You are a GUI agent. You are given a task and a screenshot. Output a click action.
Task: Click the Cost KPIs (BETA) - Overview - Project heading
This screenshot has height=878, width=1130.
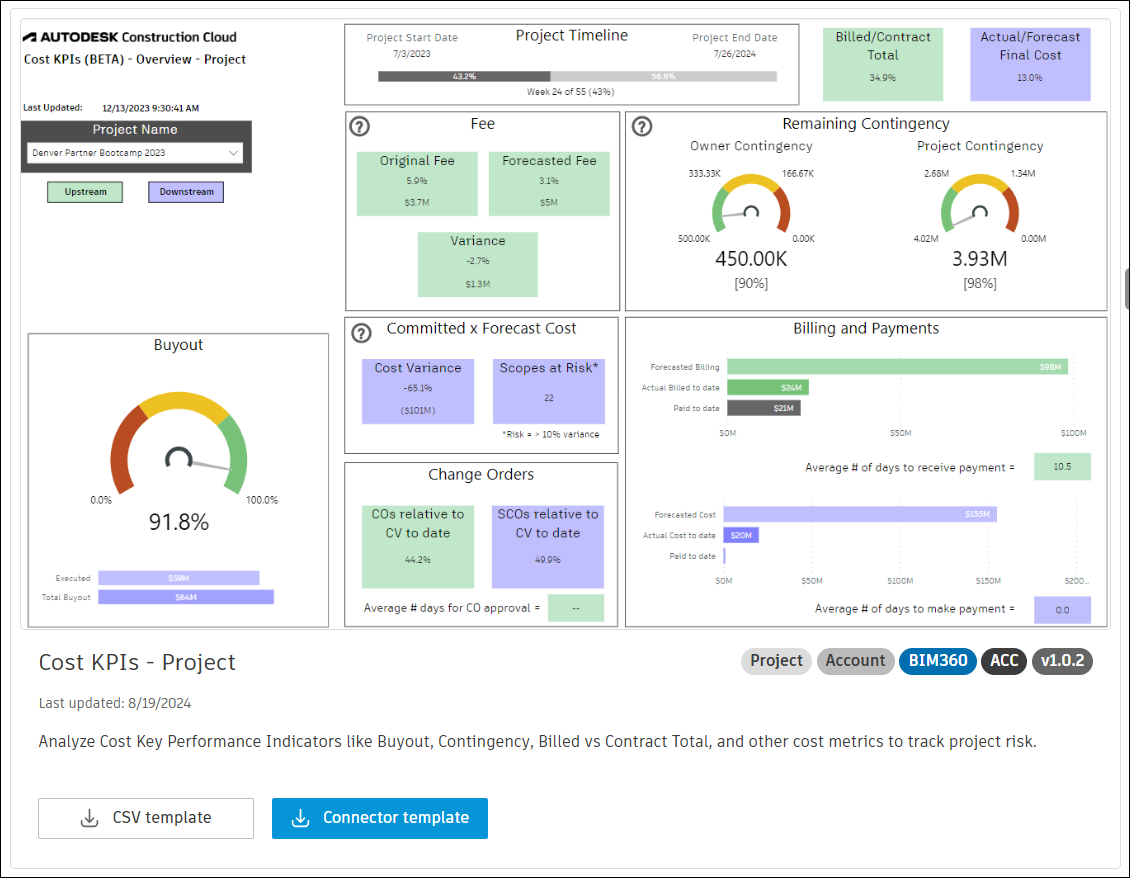[135, 59]
